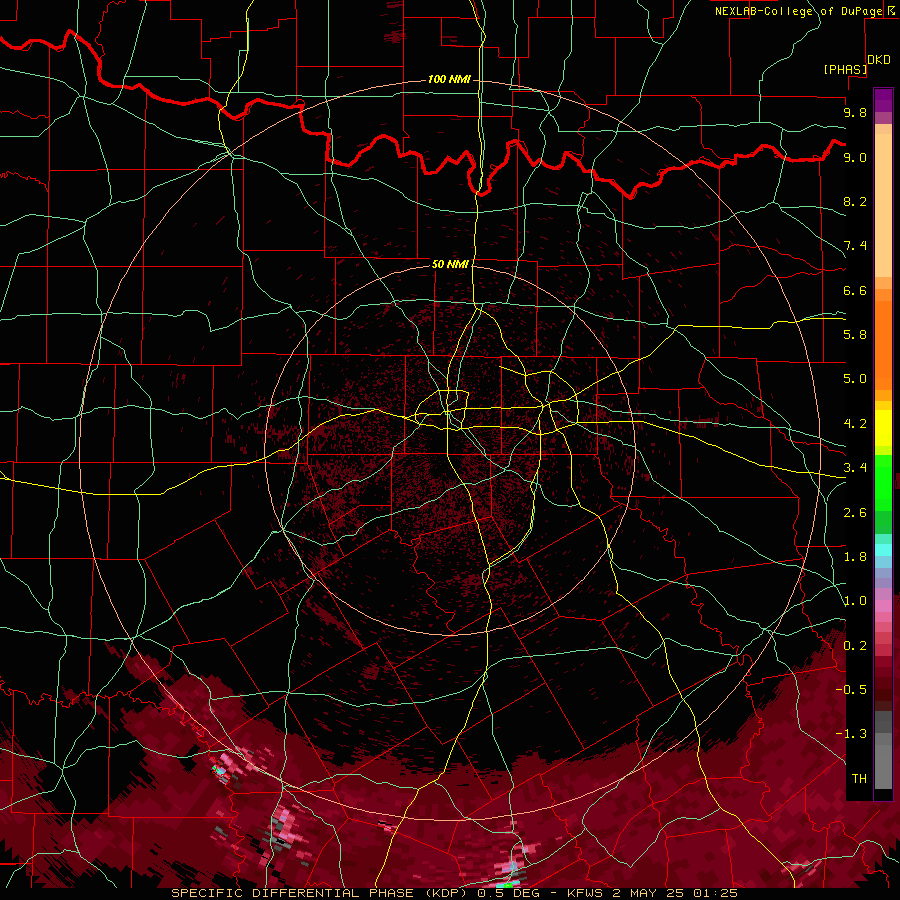Viewport: 900px width, 900px height.
Task: Click the TH label on the color scale
Action: [859, 779]
